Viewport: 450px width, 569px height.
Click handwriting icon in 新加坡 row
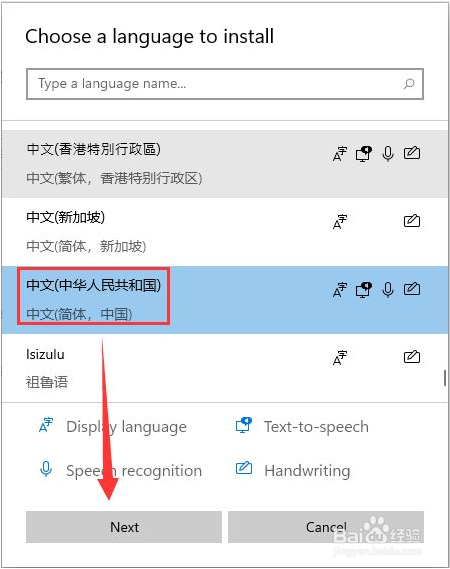(x=412, y=221)
